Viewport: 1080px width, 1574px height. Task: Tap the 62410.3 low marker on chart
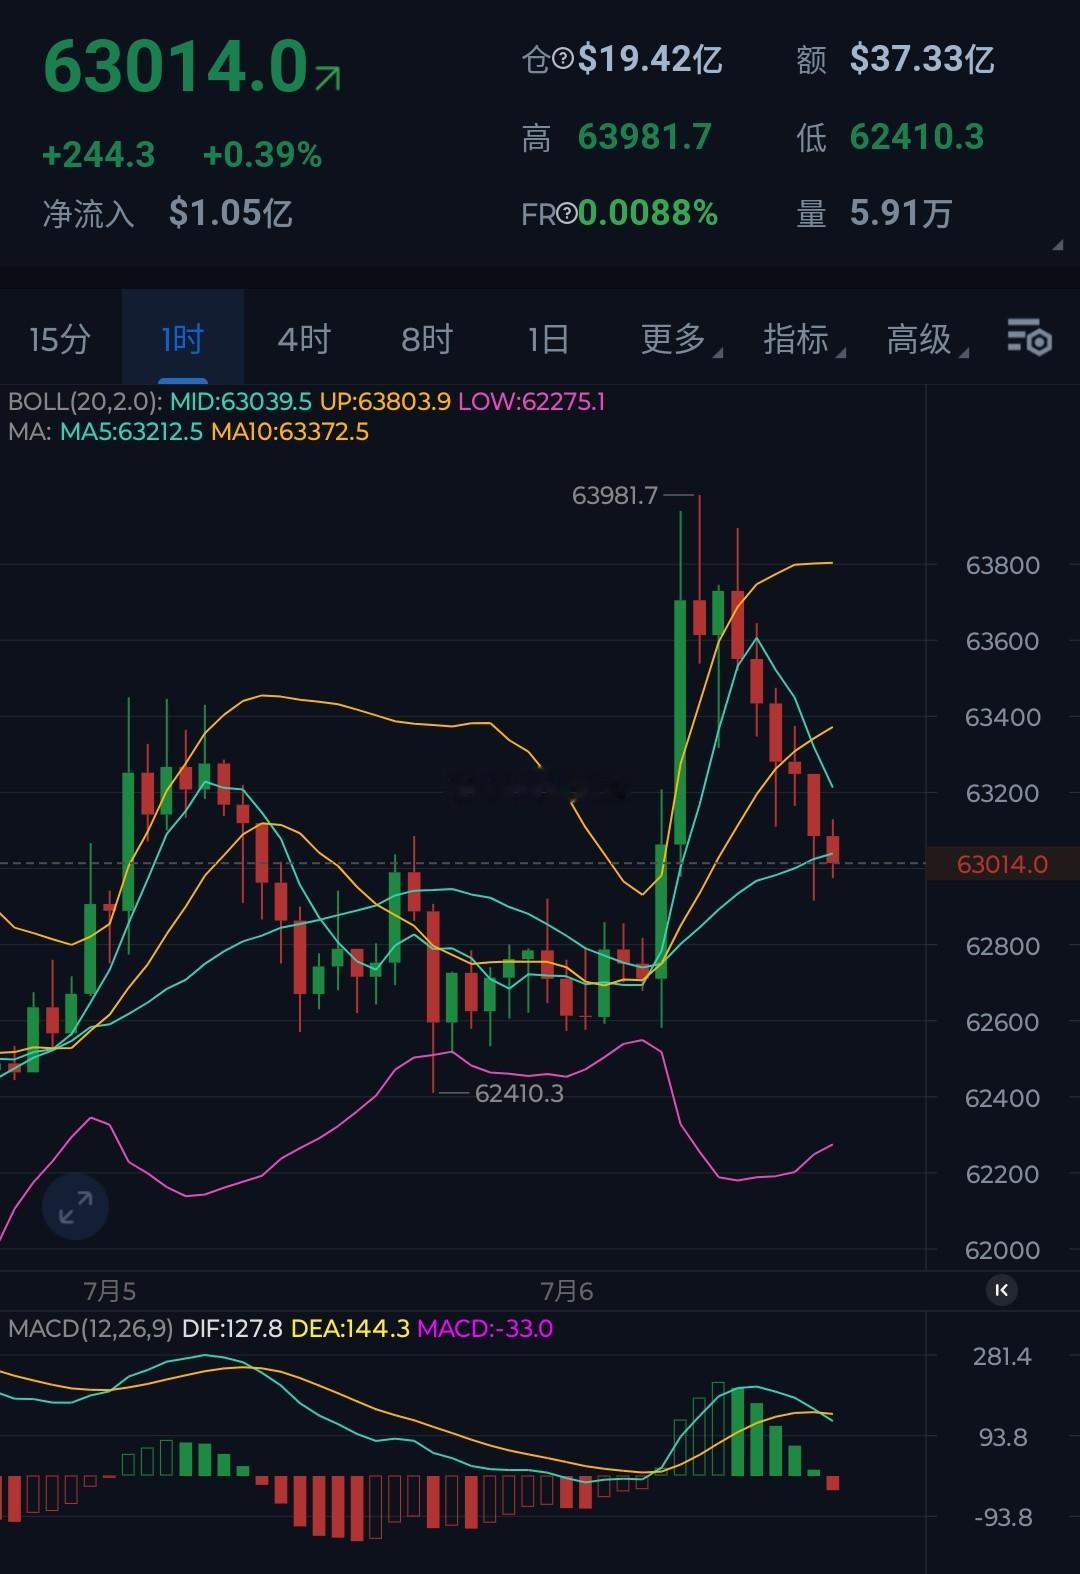click(x=519, y=1094)
